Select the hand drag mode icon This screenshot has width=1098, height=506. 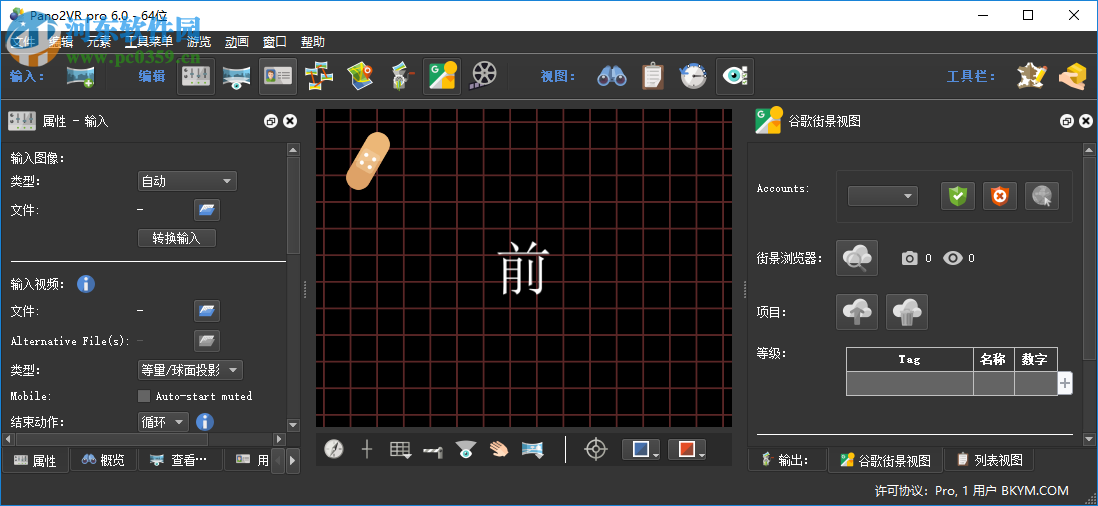499,449
